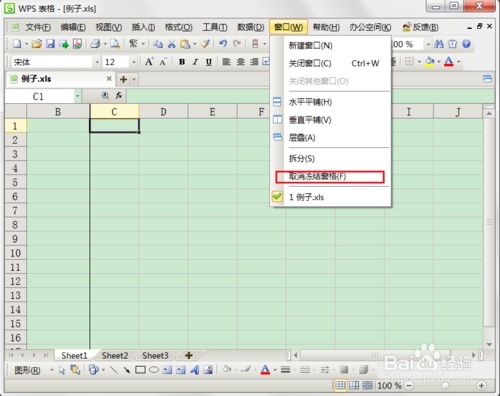The width and height of the screenshot is (500, 396).
Task: Click the Cut scissors icon
Action: (171, 44)
